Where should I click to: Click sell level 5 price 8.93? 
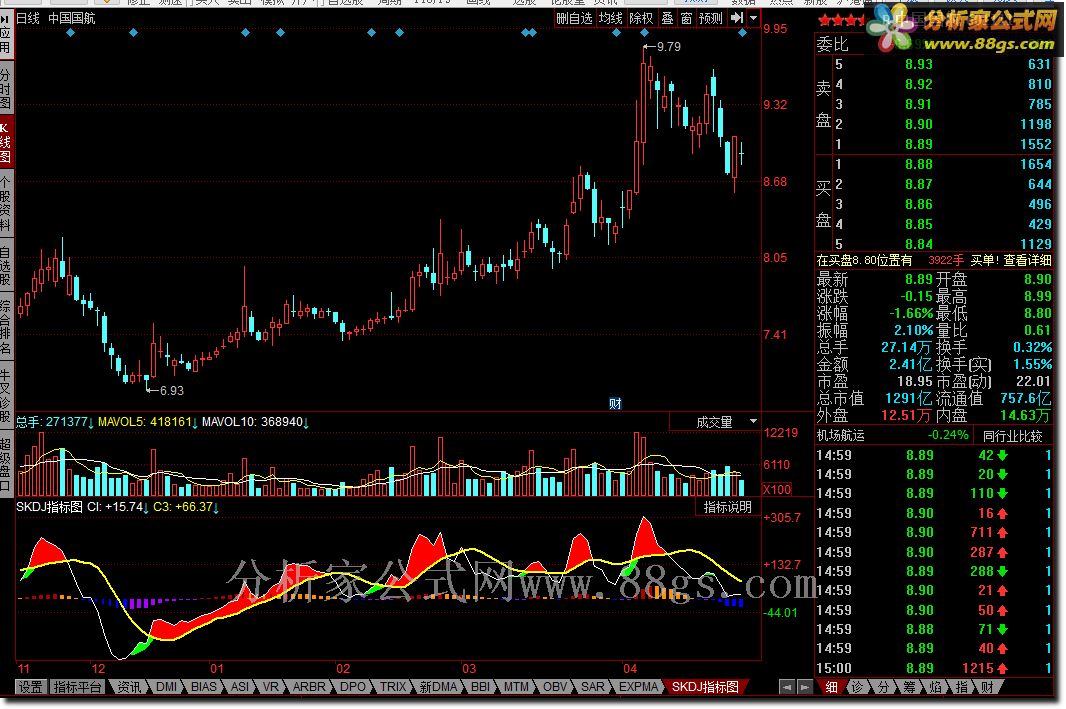[x=918, y=65]
